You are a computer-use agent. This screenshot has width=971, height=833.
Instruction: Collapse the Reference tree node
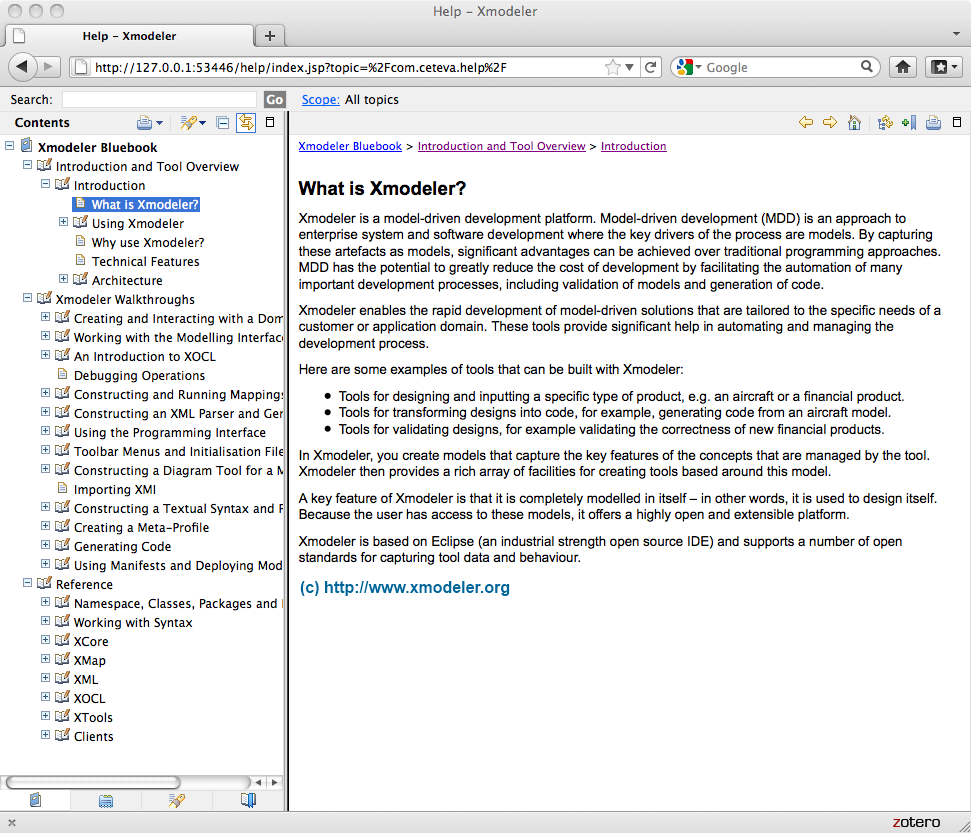(27, 583)
